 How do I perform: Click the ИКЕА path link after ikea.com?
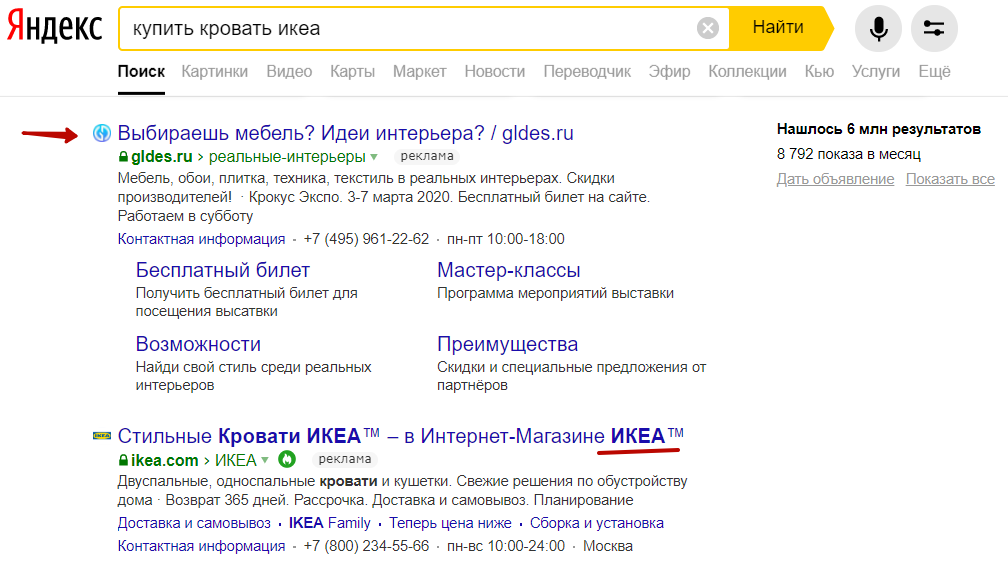click(x=235, y=460)
